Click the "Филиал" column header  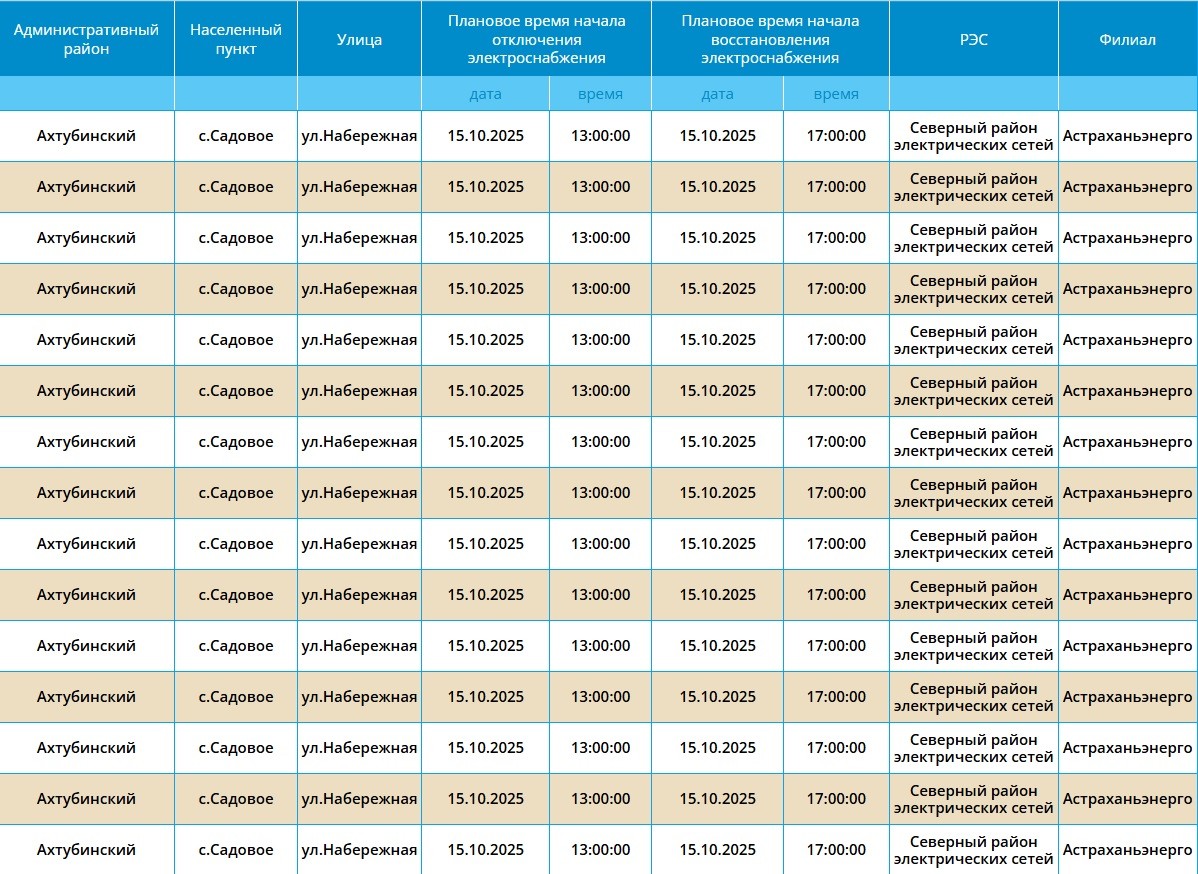pyautogui.click(x=1127, y=39)
